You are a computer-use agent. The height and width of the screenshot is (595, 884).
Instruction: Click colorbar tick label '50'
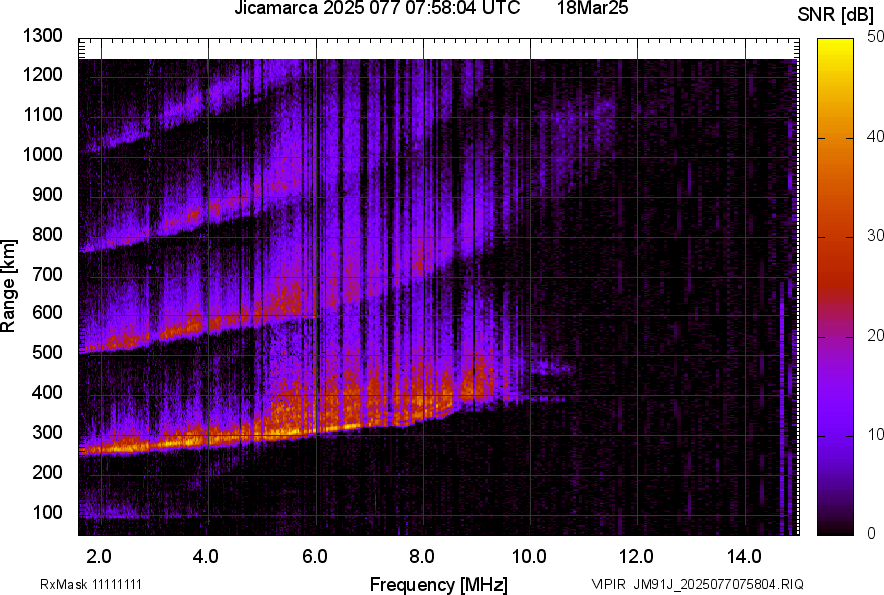point(876,37)
